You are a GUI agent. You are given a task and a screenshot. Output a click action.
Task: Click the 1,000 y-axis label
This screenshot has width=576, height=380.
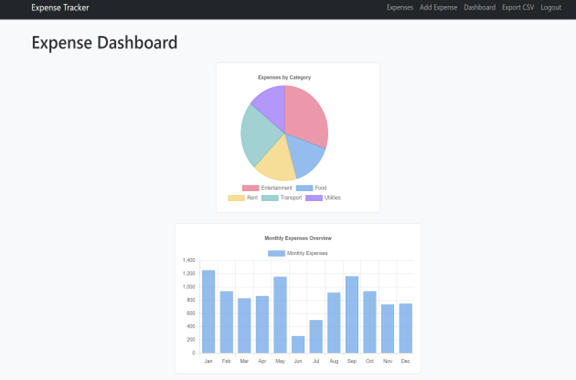point(189,287)
